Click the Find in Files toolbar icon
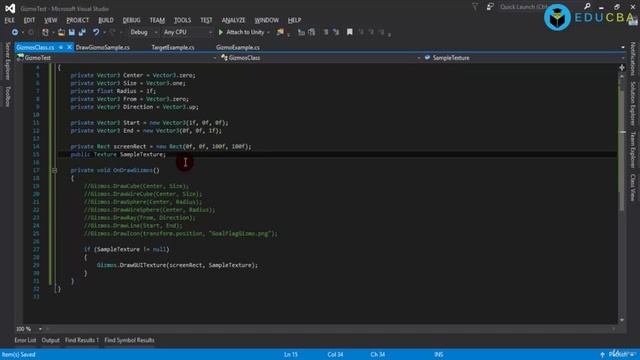The height and width of the screenshot is (360, 640). pyautogui.click(x=280, y=32)
